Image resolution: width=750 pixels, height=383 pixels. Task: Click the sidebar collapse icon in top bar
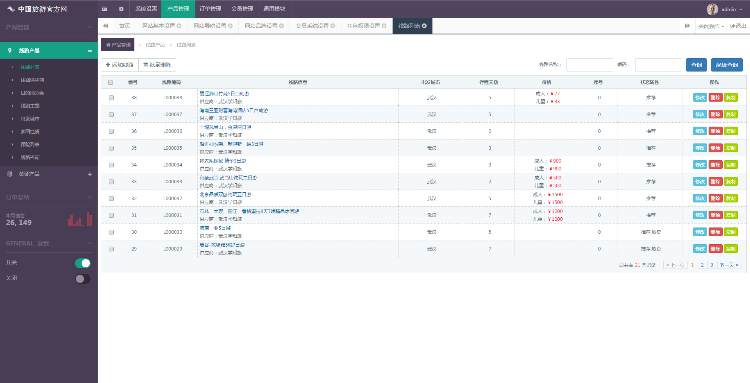[x=105, y=9]
